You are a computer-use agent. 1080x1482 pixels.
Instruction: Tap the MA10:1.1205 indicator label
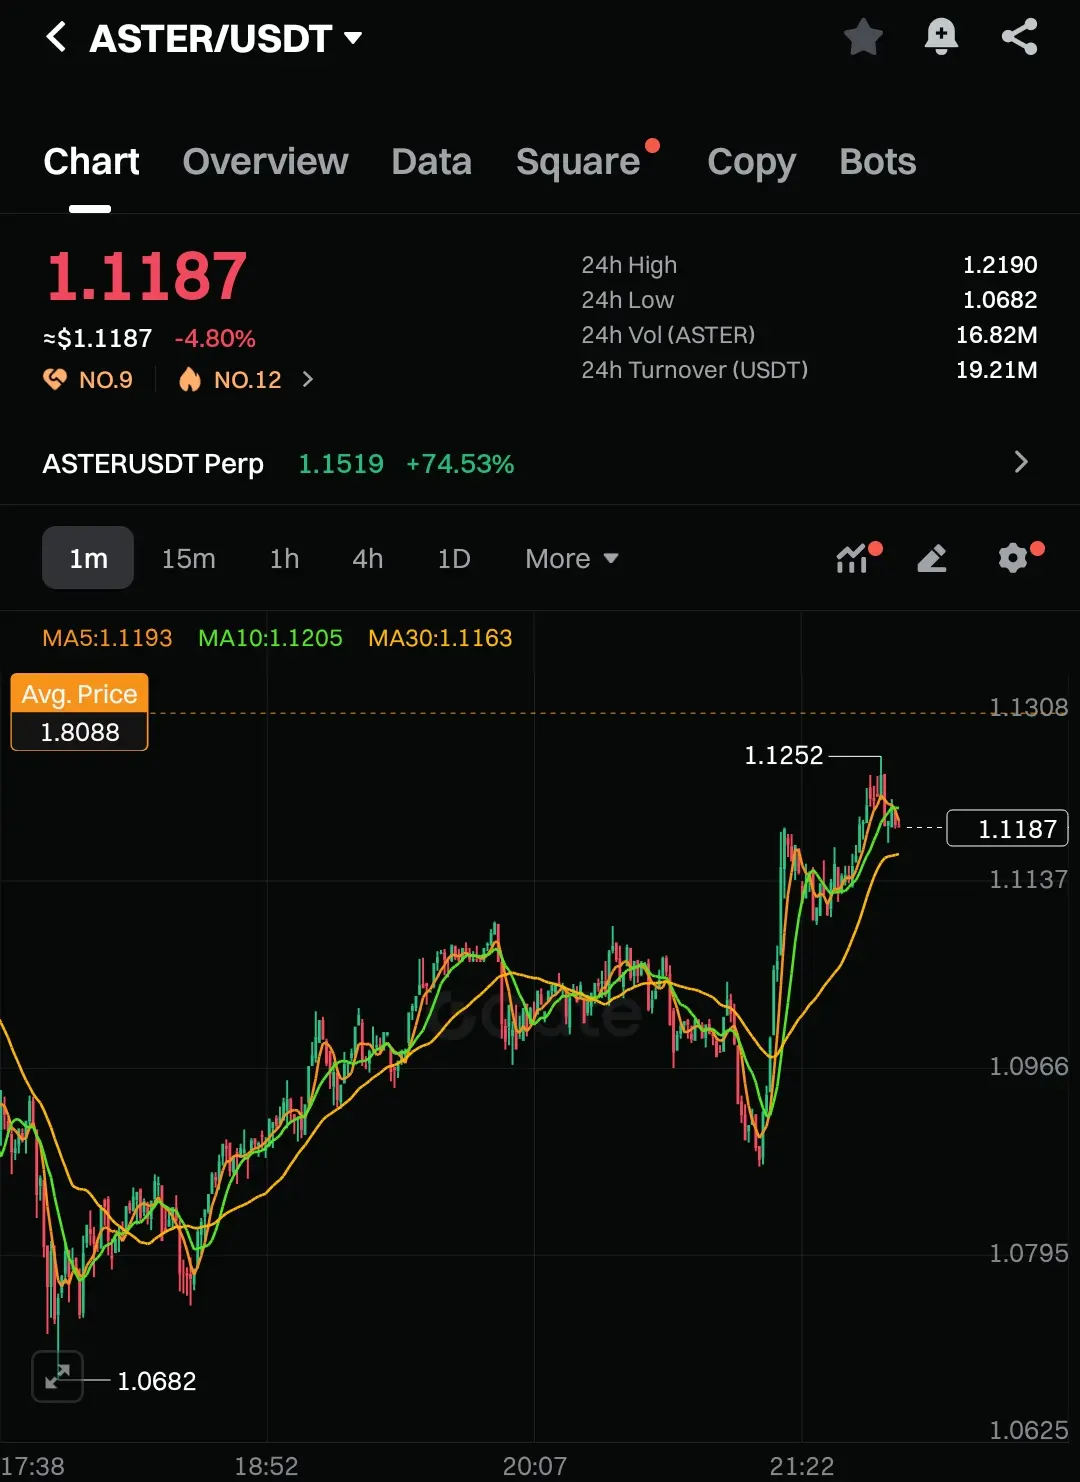coord(270,638)
